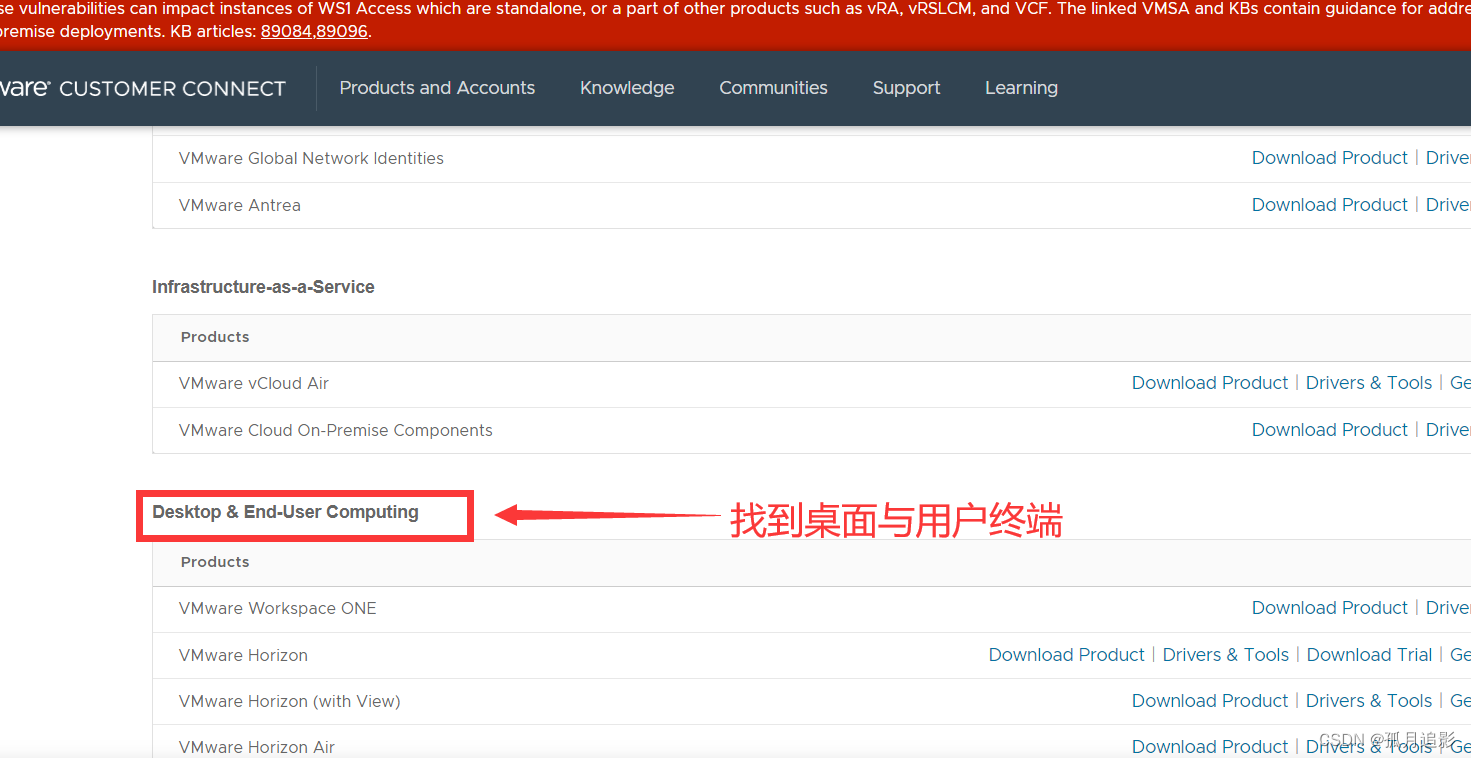Open the 89084,89096 KB articles link
This screenshot has width=1471, height=758.
click(314, 31)
